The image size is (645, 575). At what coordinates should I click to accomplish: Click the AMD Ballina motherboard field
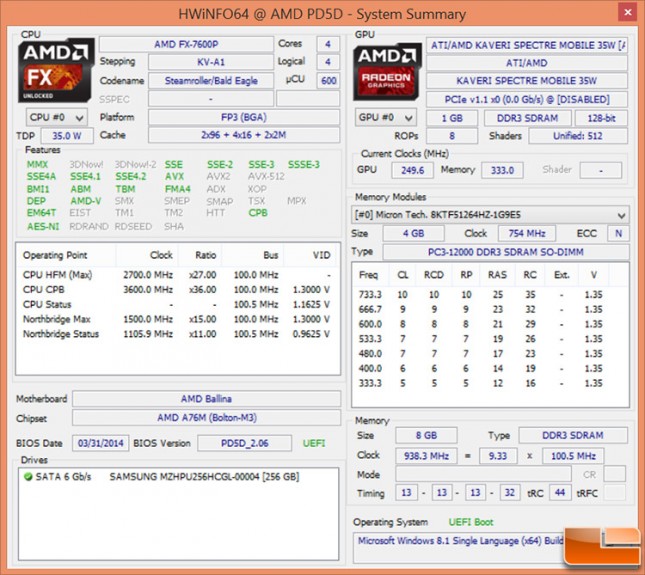coord(206,399)
